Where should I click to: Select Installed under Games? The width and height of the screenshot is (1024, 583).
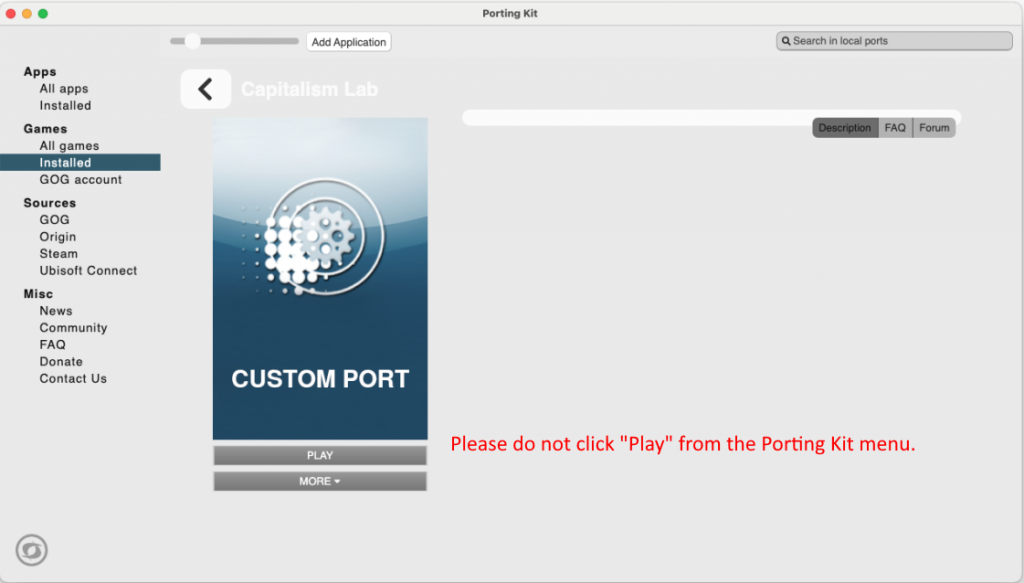65,161
